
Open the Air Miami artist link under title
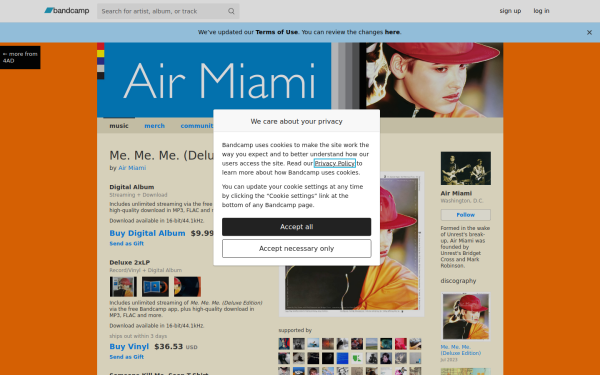[x=132, y=168]
